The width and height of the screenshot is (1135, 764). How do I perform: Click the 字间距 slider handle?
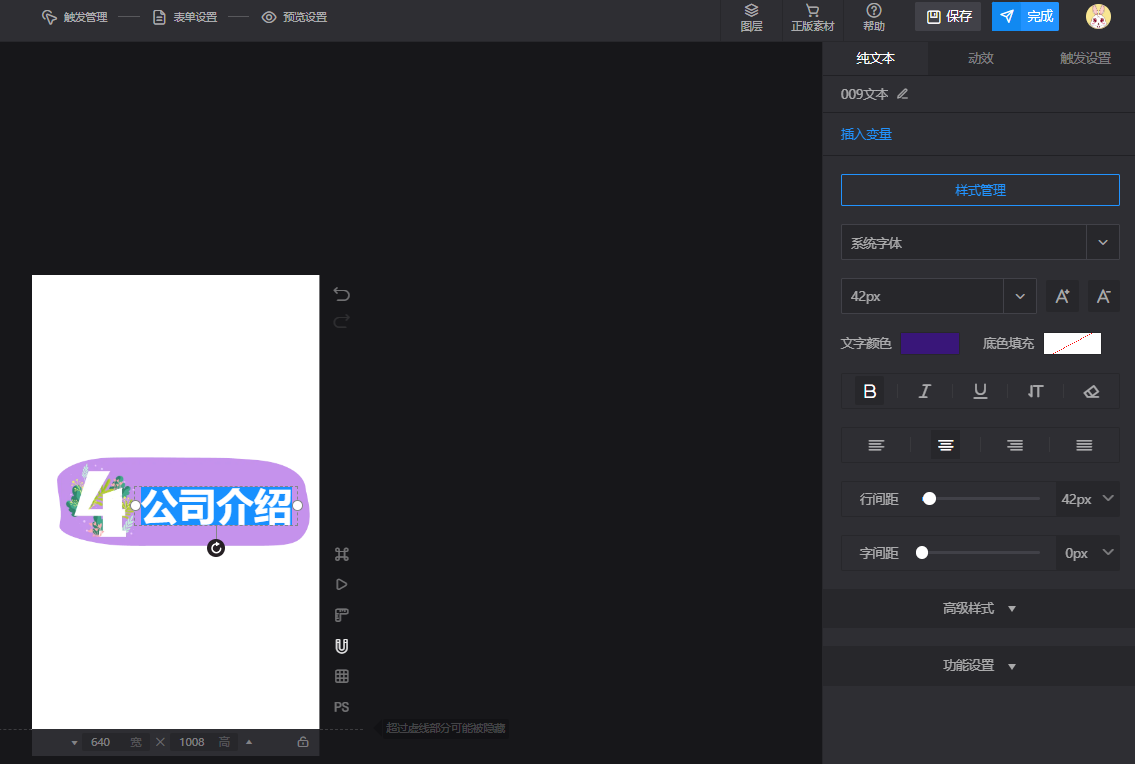tap(921, 553)
